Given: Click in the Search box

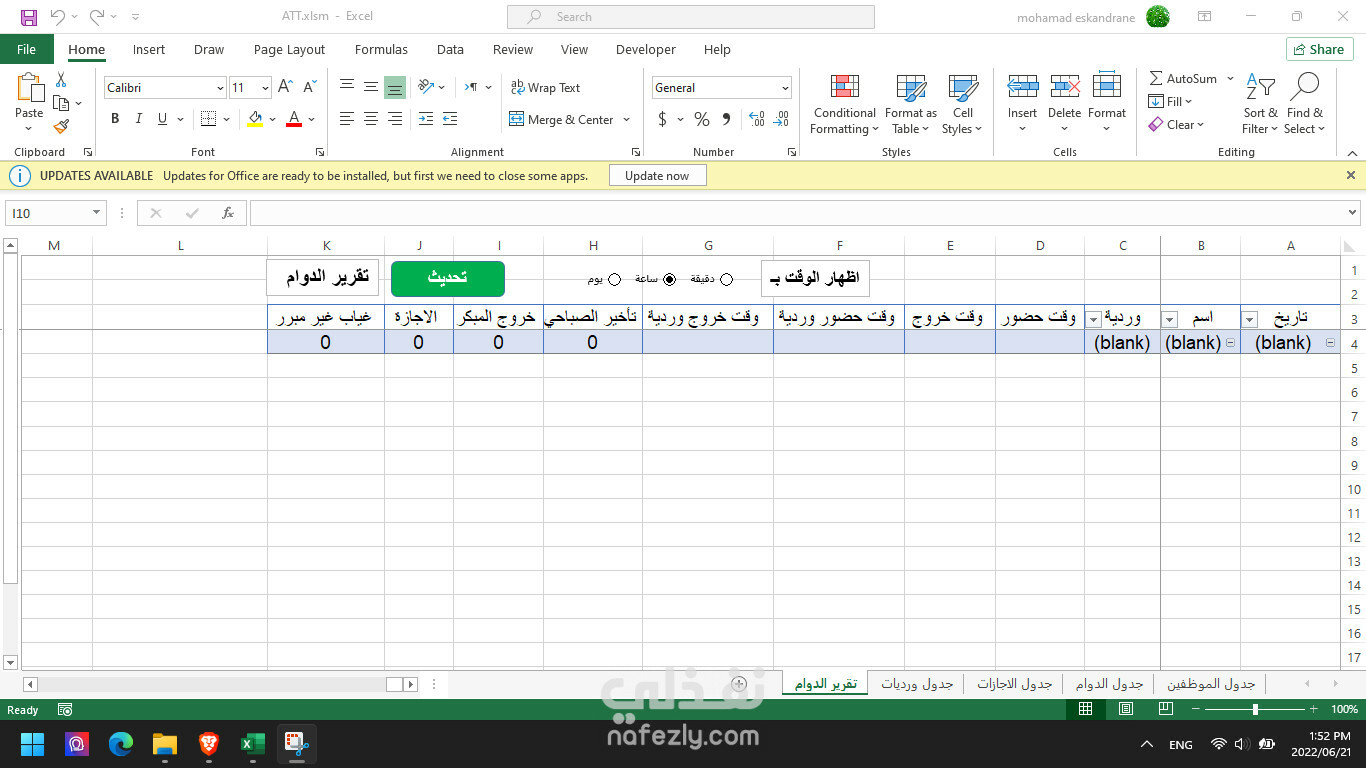Looking at the screenshot, I should (x=690, y=17).
